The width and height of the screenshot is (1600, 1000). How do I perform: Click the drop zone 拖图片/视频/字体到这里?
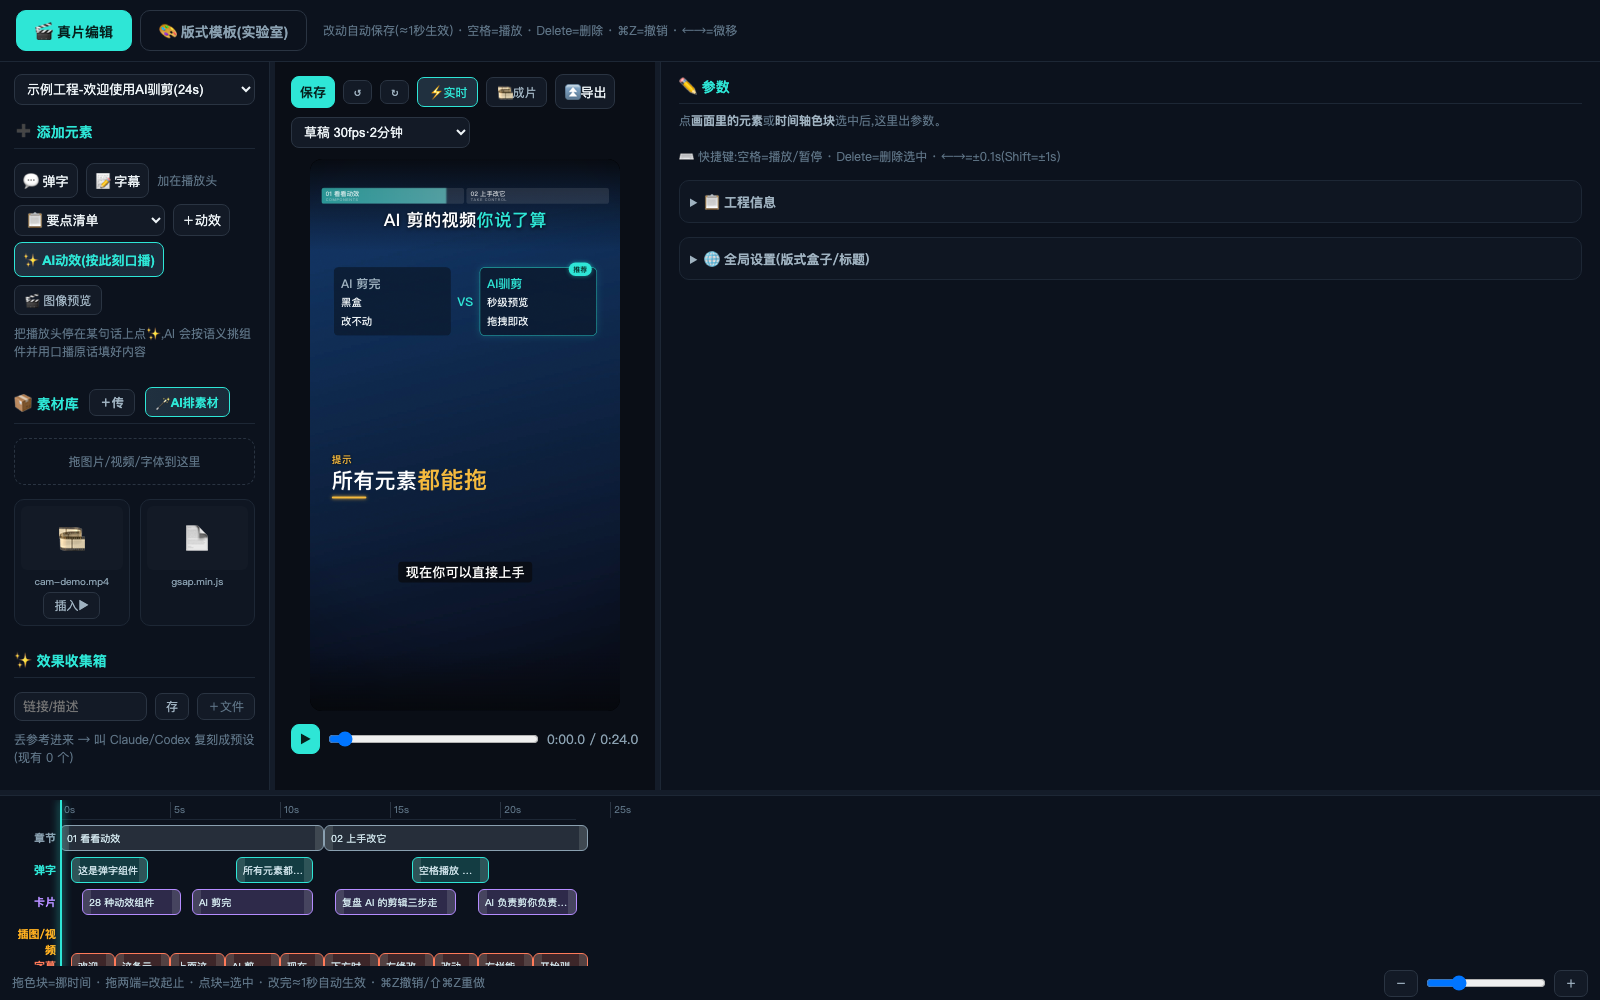134,461
